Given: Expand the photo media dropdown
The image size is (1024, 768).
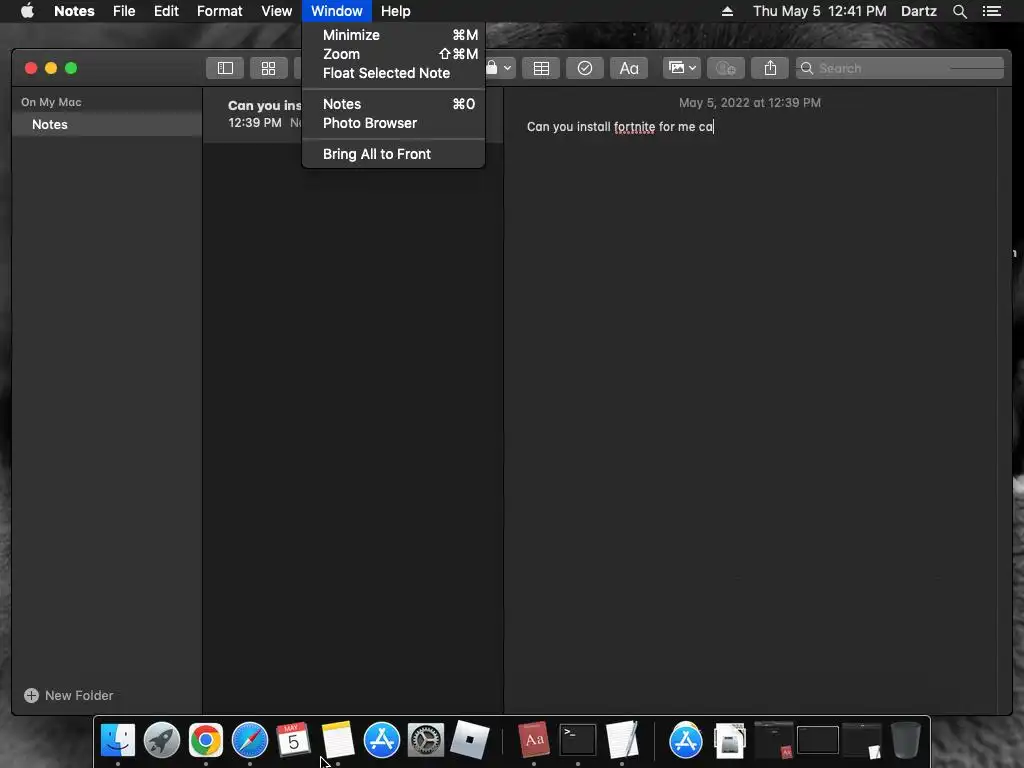Looking at the screenshot, I should [x=682, y=68].
